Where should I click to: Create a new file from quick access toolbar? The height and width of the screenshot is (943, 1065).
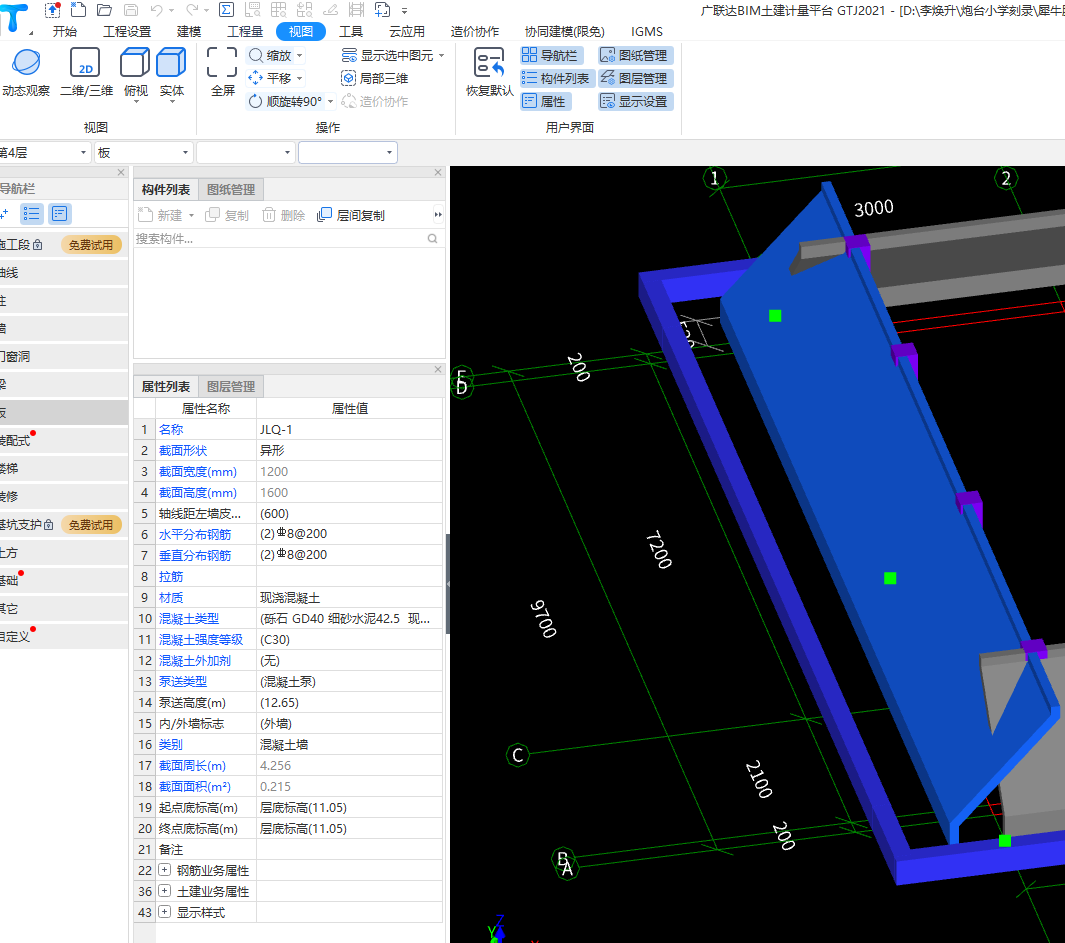[x=78, y=10]
